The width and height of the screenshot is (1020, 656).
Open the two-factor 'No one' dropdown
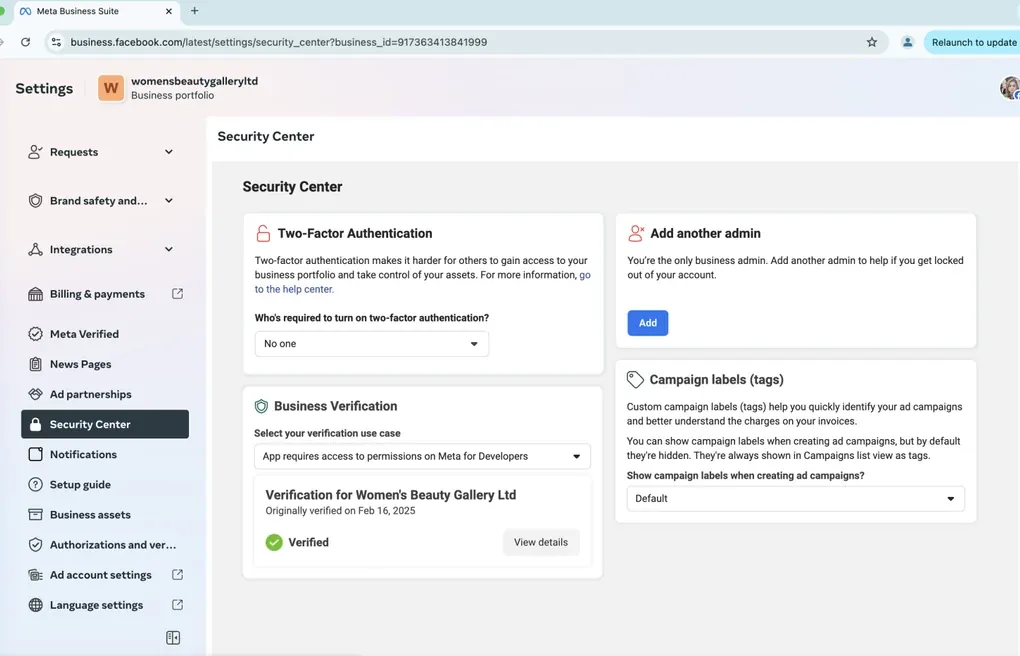(x=371, y=344)
